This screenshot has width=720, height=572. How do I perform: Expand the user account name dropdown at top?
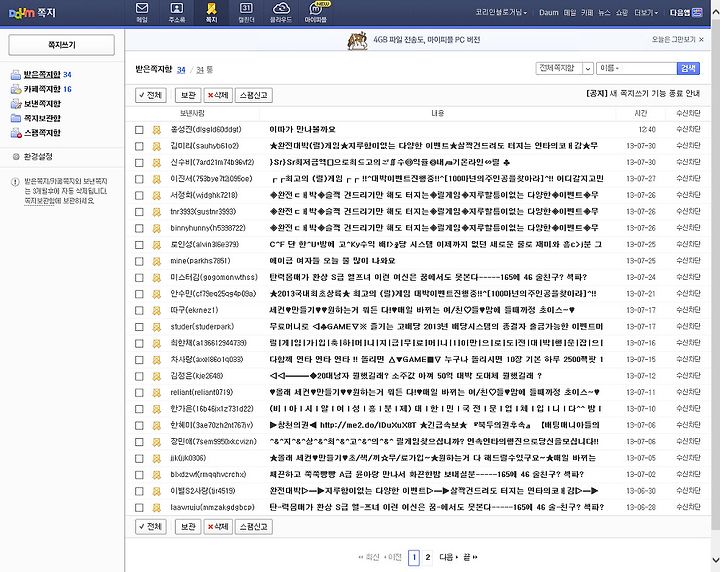(501, 12)
